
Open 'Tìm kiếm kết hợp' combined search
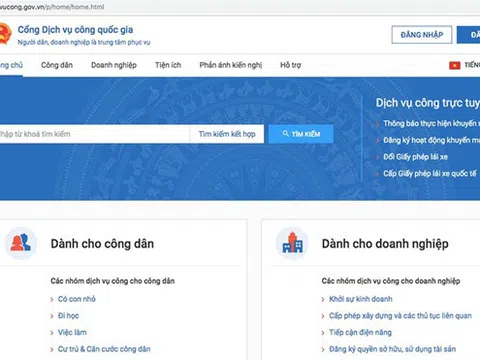tap(227, 134)
